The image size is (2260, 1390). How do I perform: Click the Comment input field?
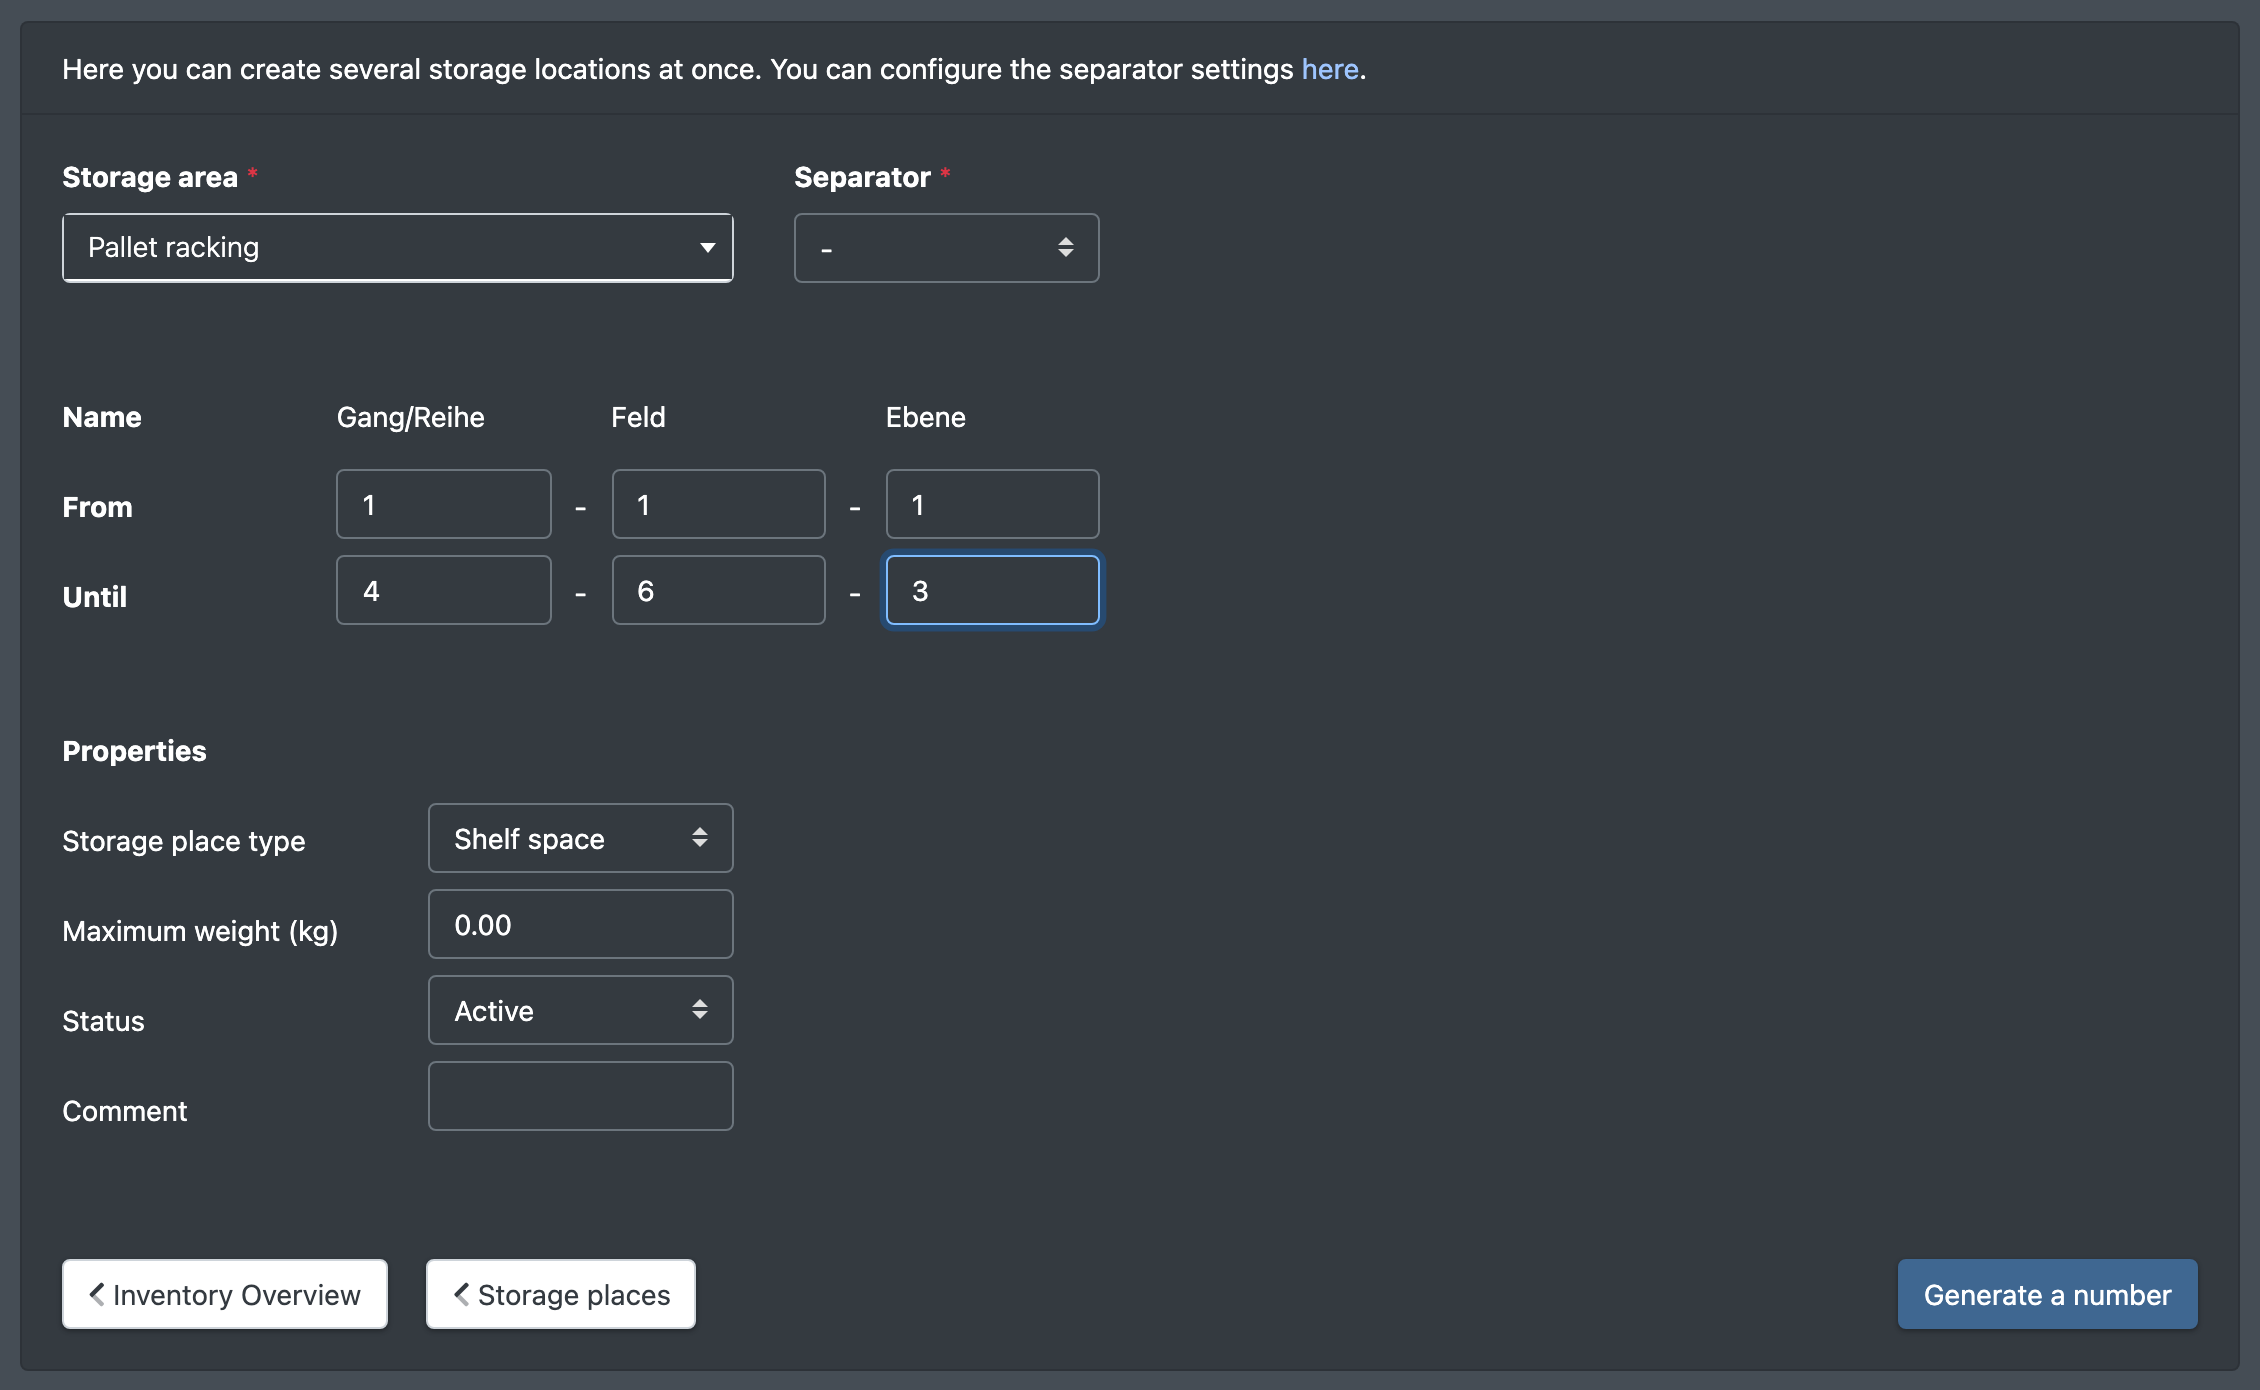pyautogui.click(x=580, y=1096)
